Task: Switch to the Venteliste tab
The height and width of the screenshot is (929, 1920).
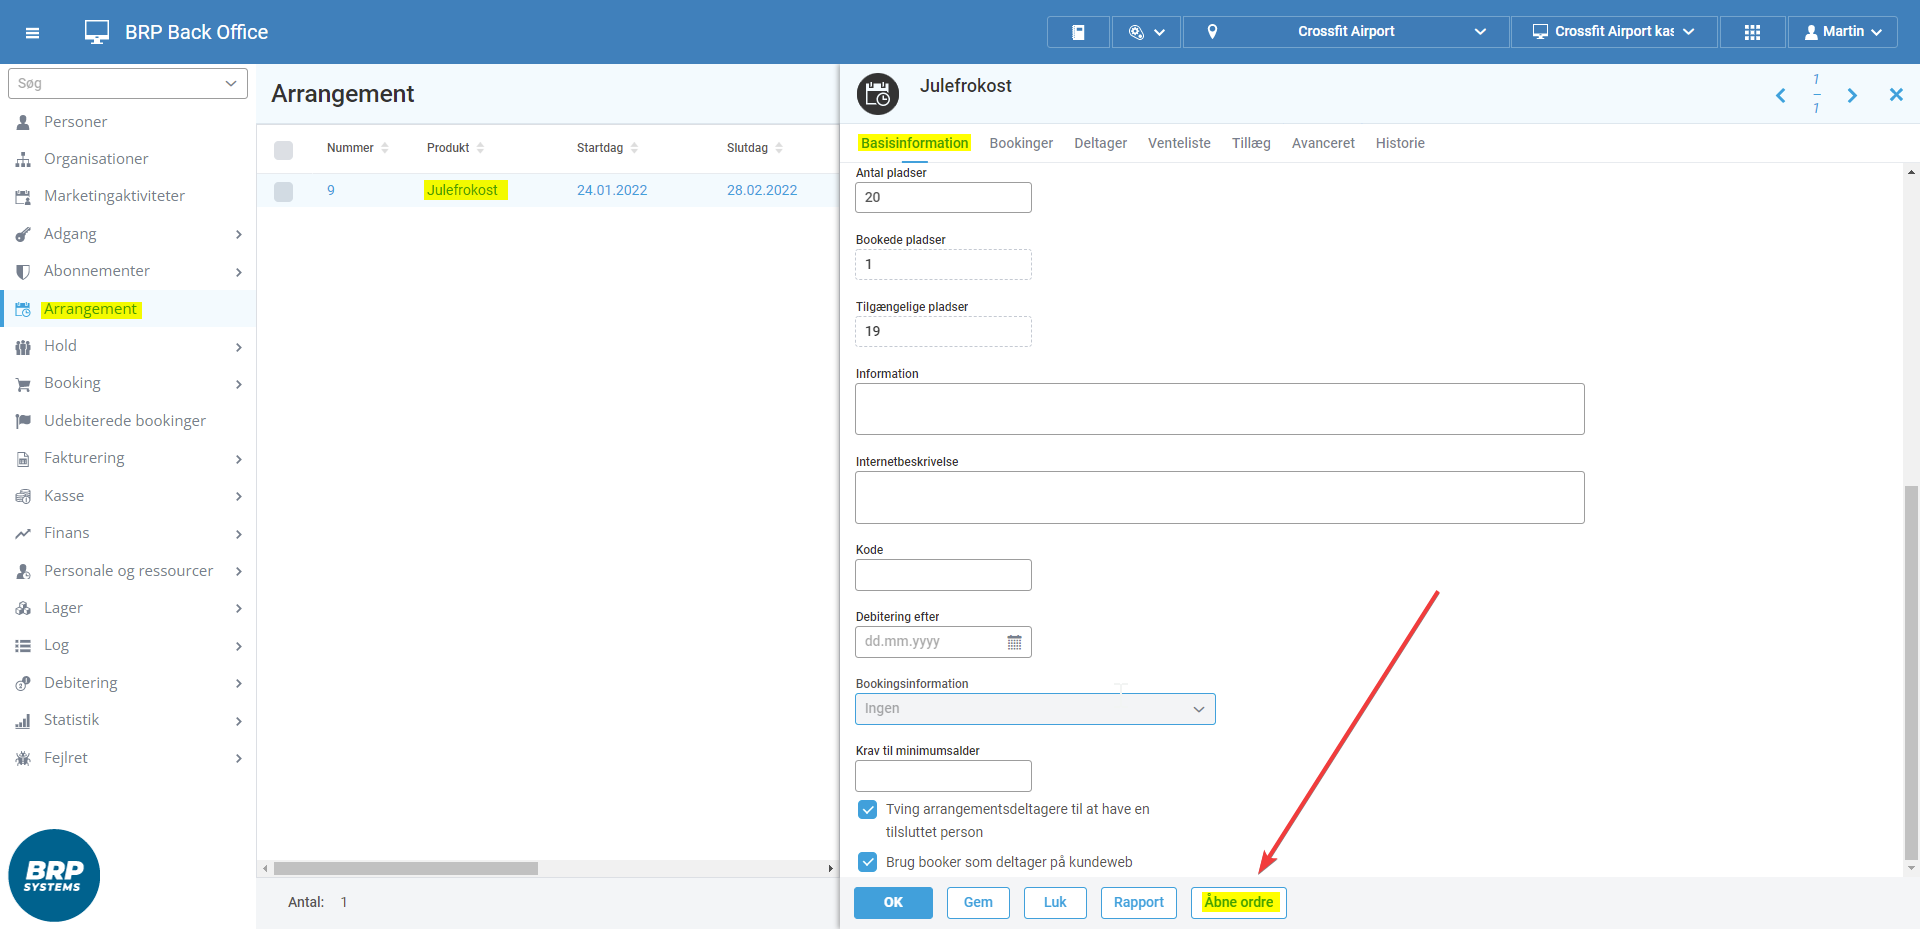Action: [1179, 143]
